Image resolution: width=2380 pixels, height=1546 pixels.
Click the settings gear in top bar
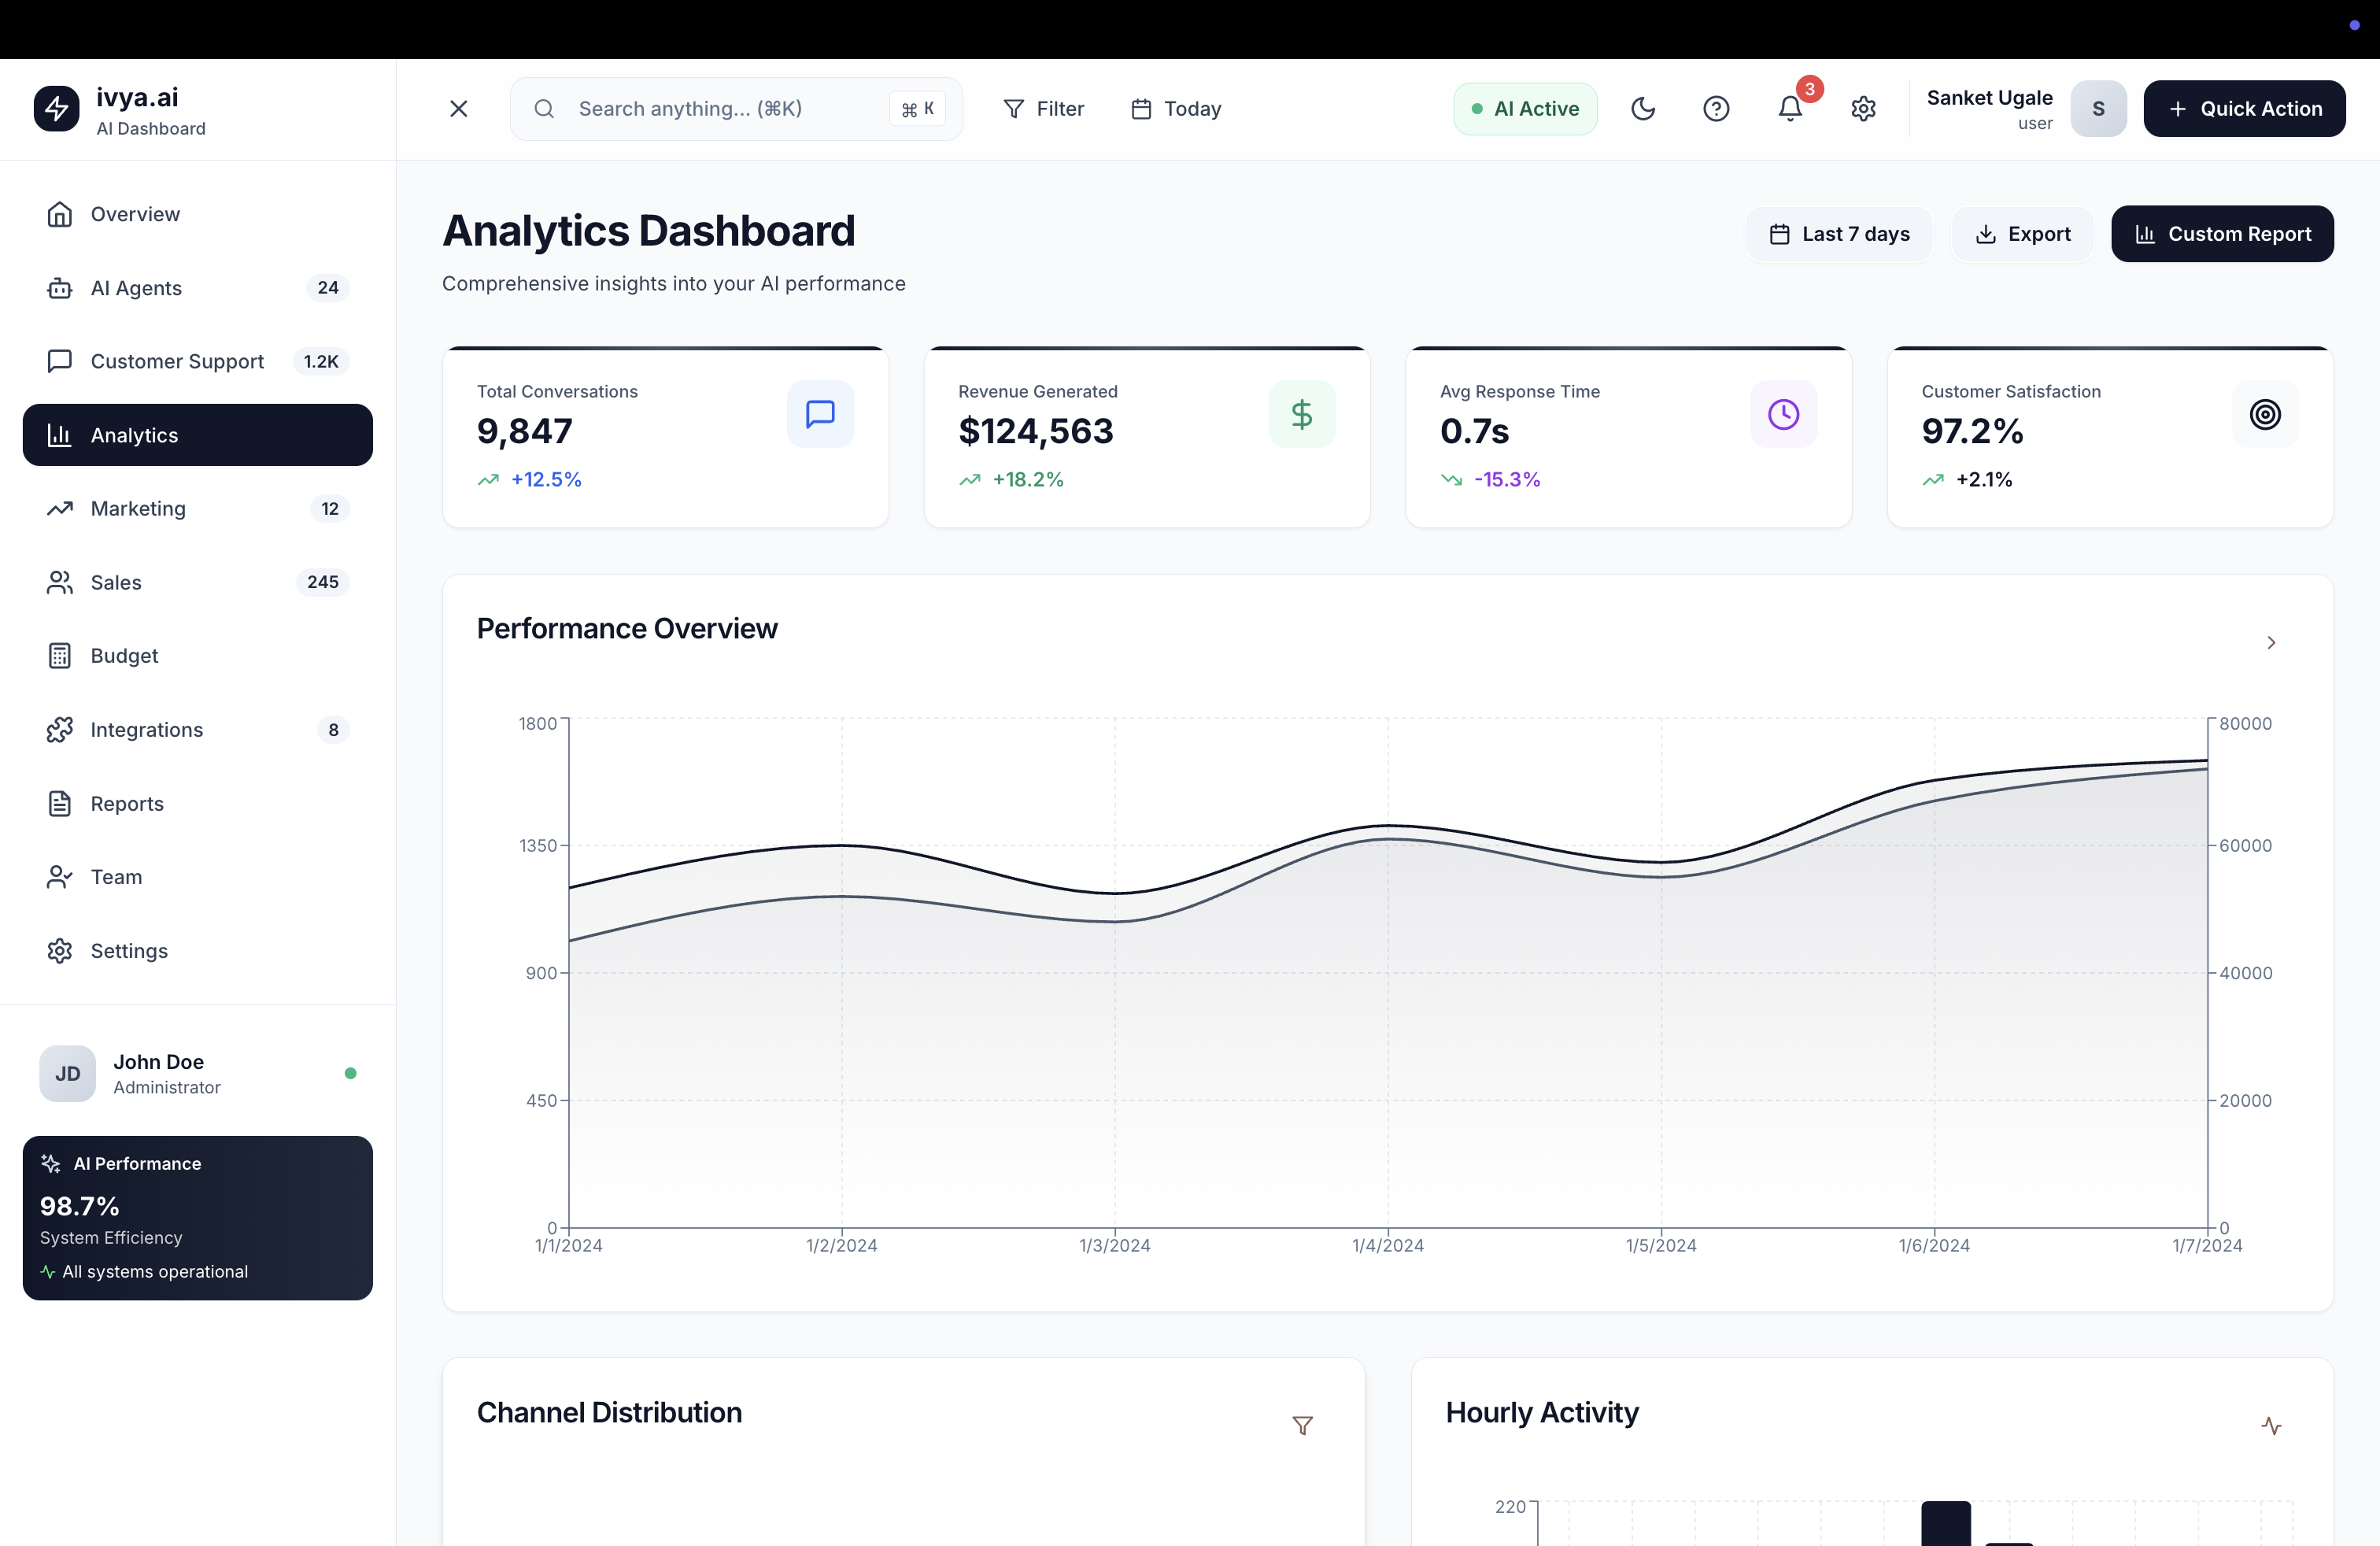click(x=1863, y=109)
